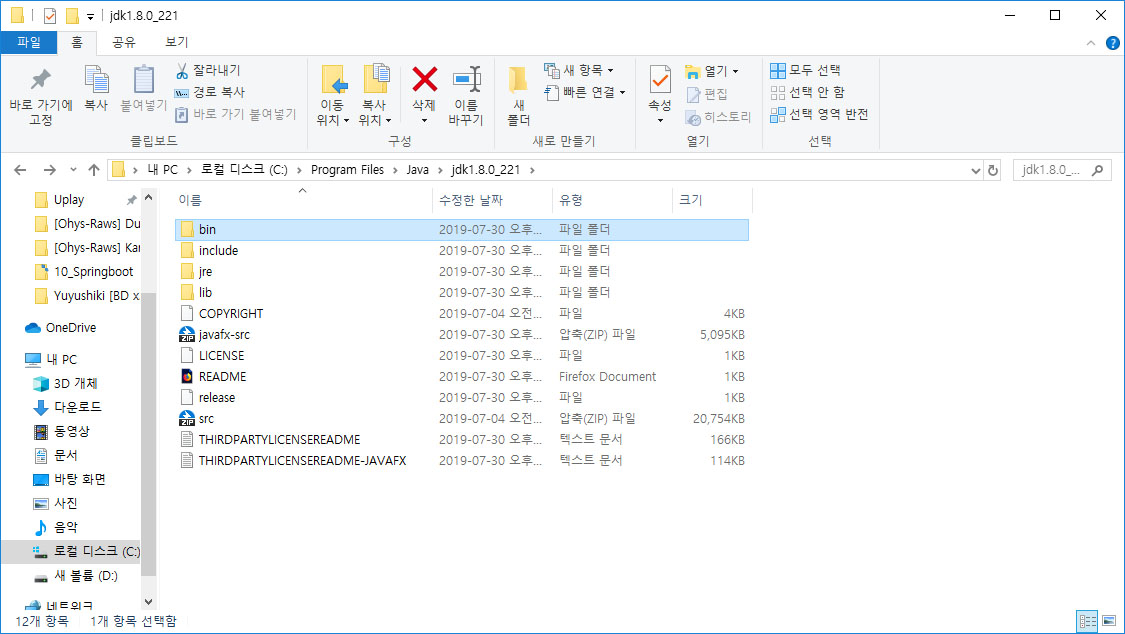Open Quick Access Toolbar customize arrow
The width and height of the screenshot is (1125, 634).
click(90, 16)
